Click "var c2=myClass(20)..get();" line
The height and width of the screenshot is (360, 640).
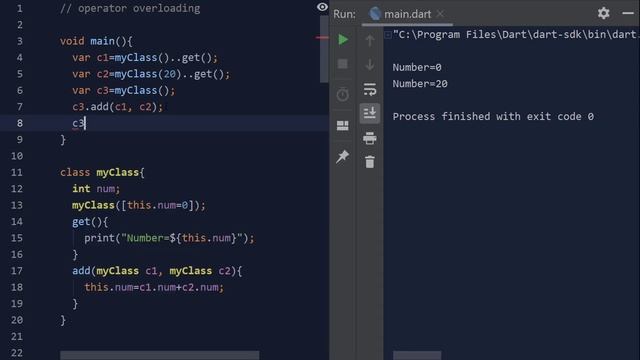click(x=151, y=74)
